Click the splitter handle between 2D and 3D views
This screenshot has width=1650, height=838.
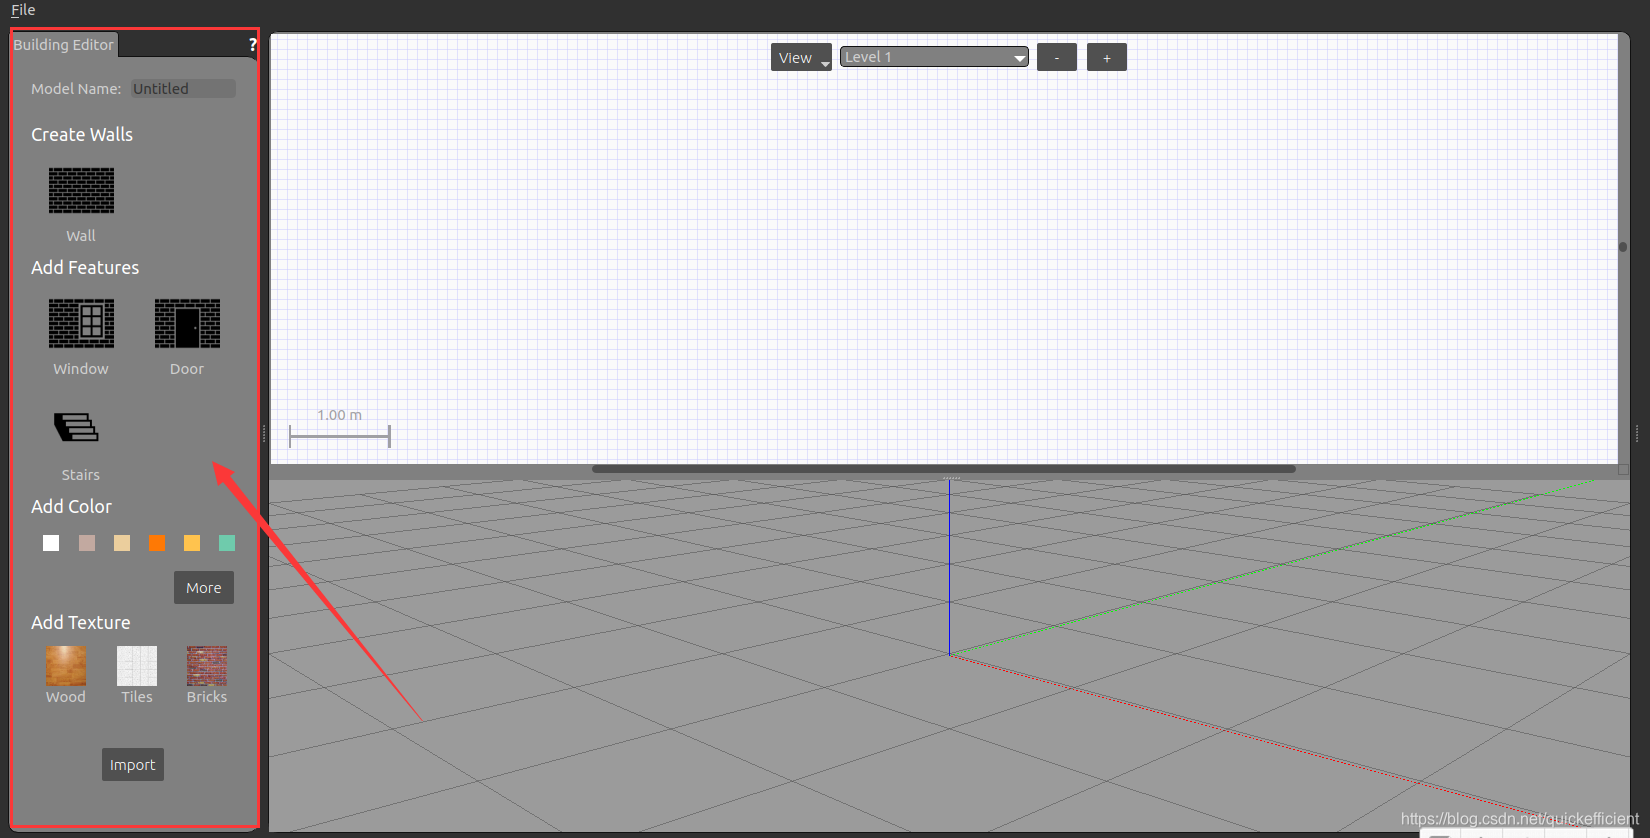pyautogui.click(x=951, y=478)
